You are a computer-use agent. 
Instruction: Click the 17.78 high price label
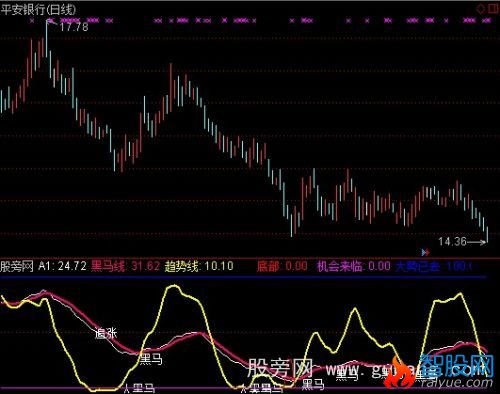[x=74, y=27]
